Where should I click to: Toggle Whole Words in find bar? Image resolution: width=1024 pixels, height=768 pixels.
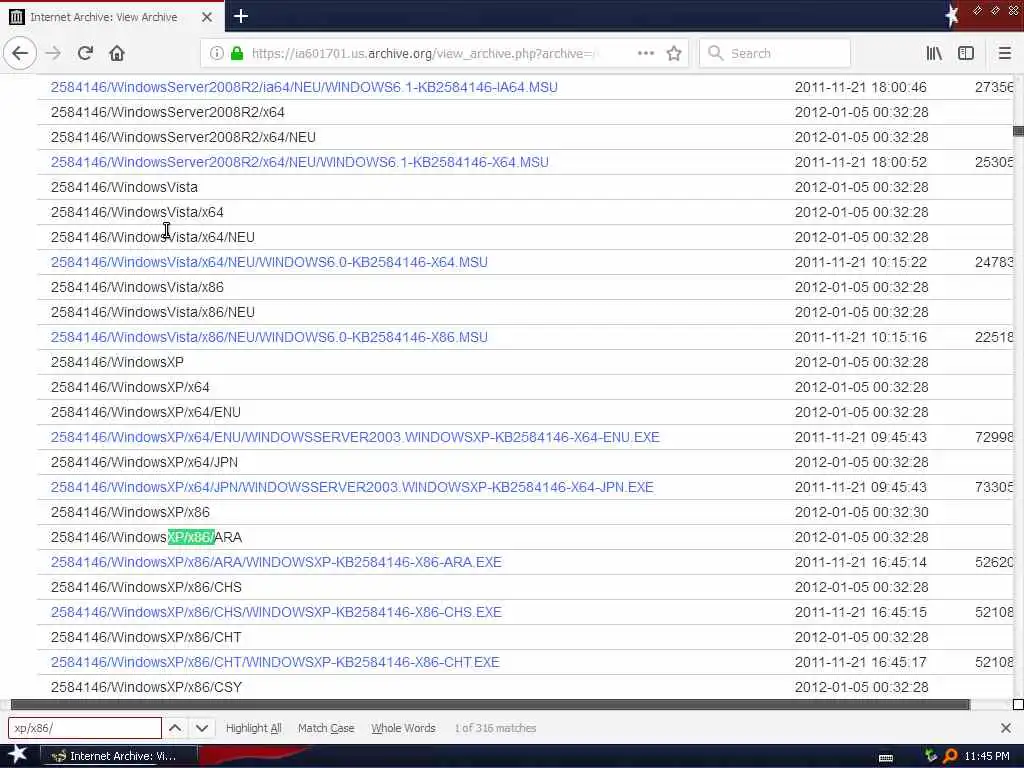click(x=403, y=728)
